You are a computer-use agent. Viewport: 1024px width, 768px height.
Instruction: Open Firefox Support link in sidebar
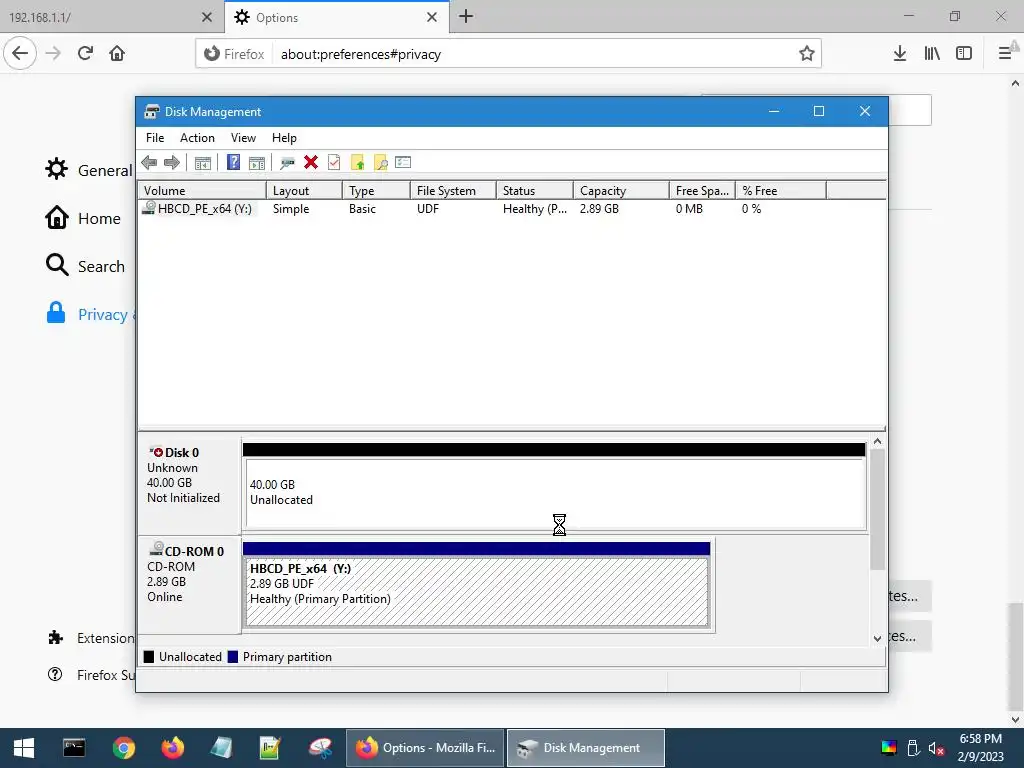click(x=91, y=675)
